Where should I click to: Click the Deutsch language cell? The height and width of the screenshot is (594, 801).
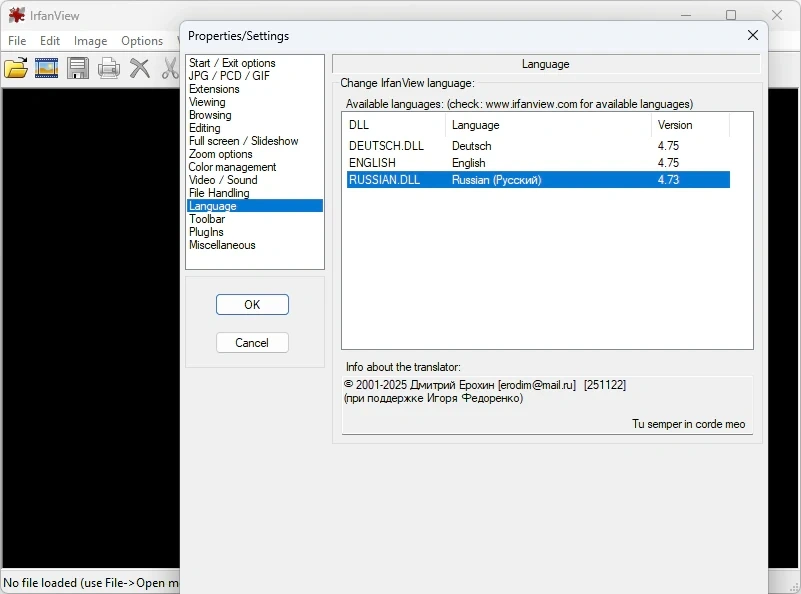[472, 146]
